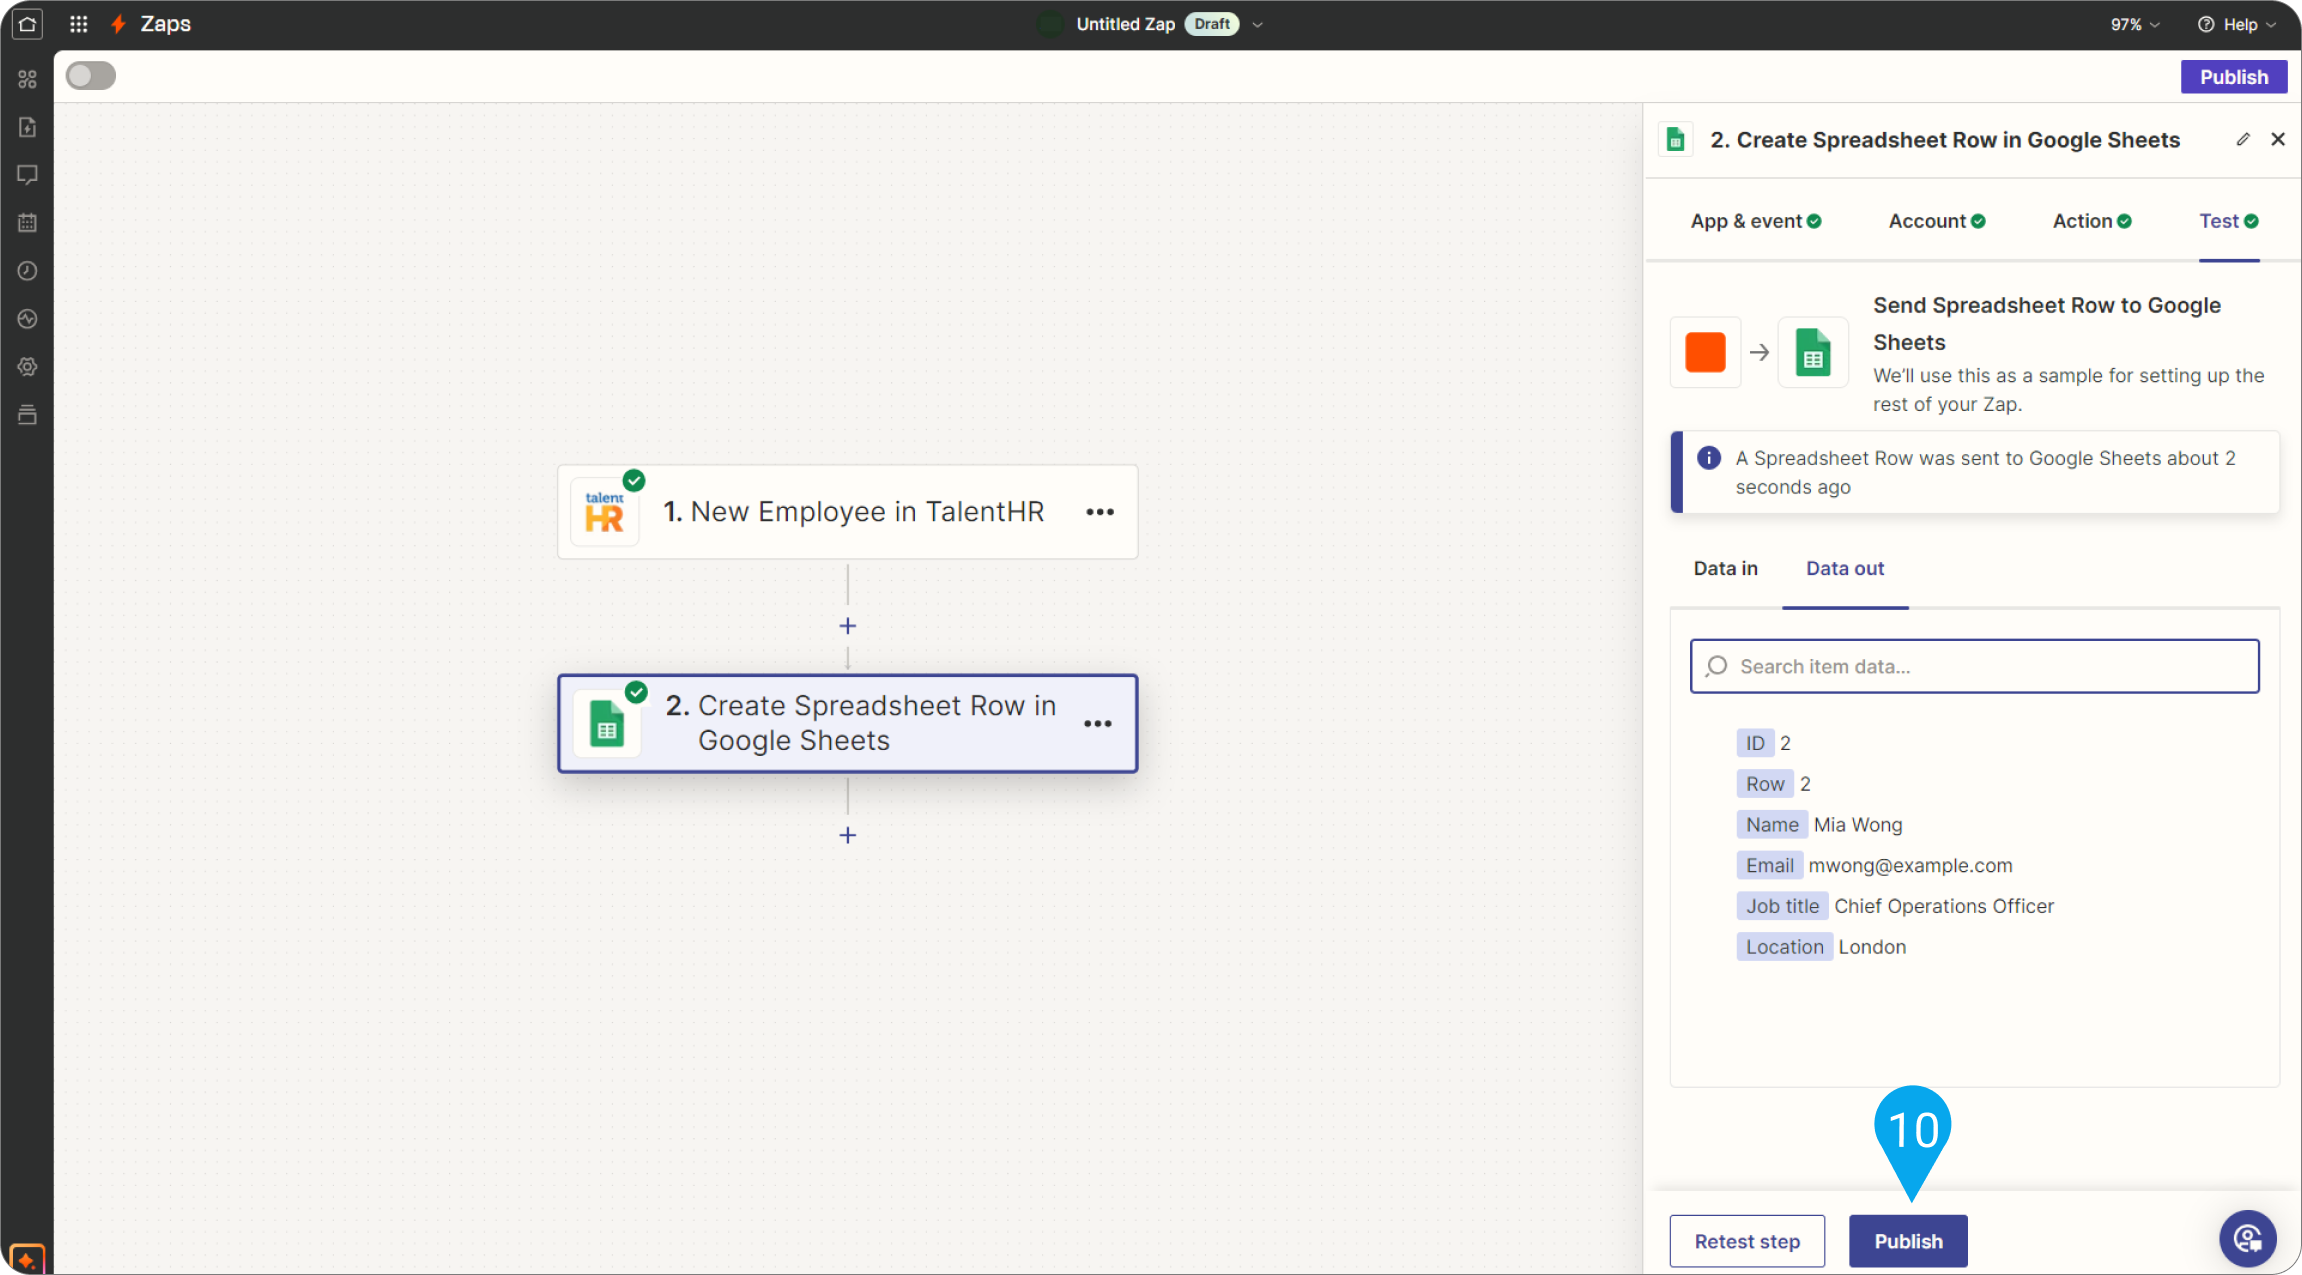The image size is (2302, 1275).
Task: Open the sidebar calendar icon
Action: click(x=28, y=223)
